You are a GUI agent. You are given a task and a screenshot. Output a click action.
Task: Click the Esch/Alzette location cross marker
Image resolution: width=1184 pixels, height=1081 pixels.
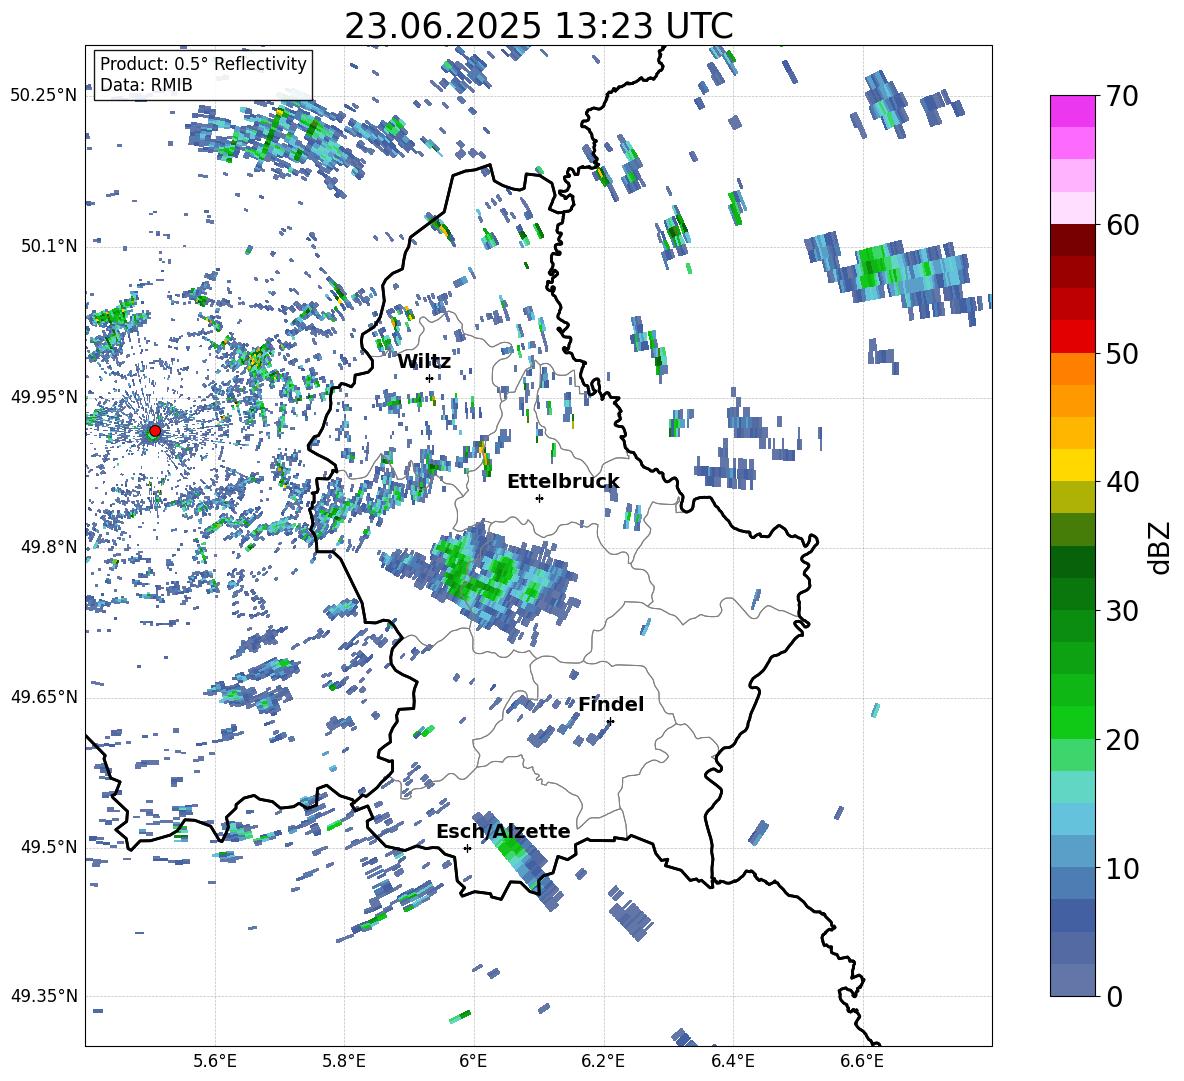[x=467, y=848]
